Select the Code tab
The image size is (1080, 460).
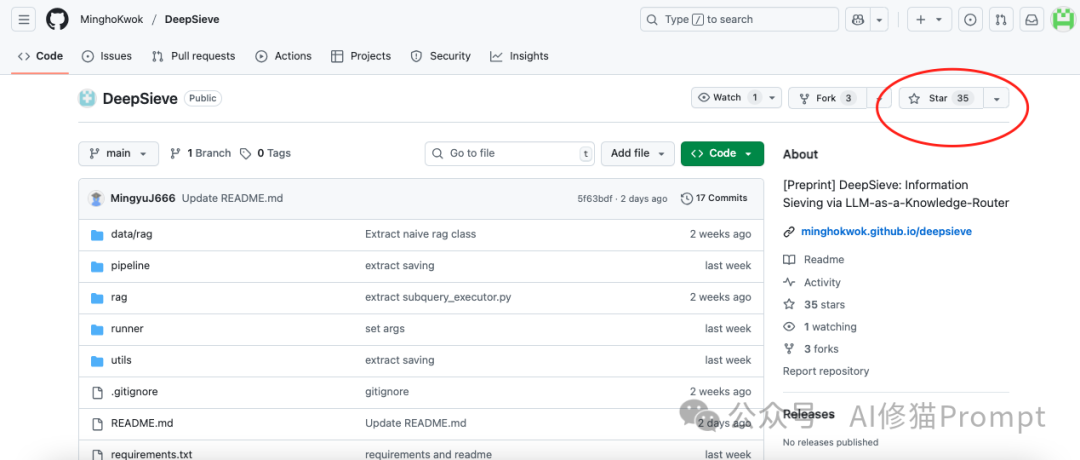click(x=41, y=56)
